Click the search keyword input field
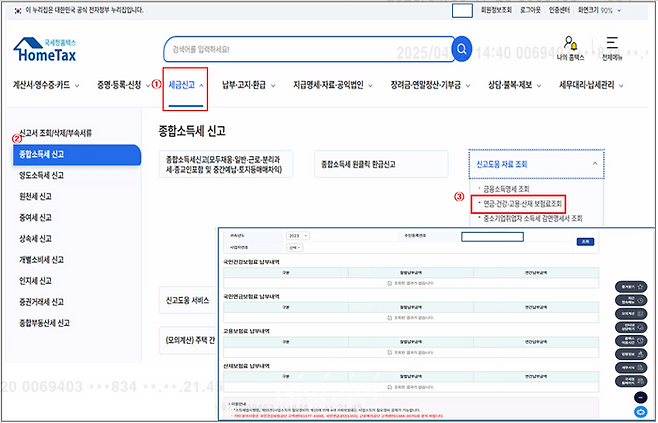 (x=308, y=50)
